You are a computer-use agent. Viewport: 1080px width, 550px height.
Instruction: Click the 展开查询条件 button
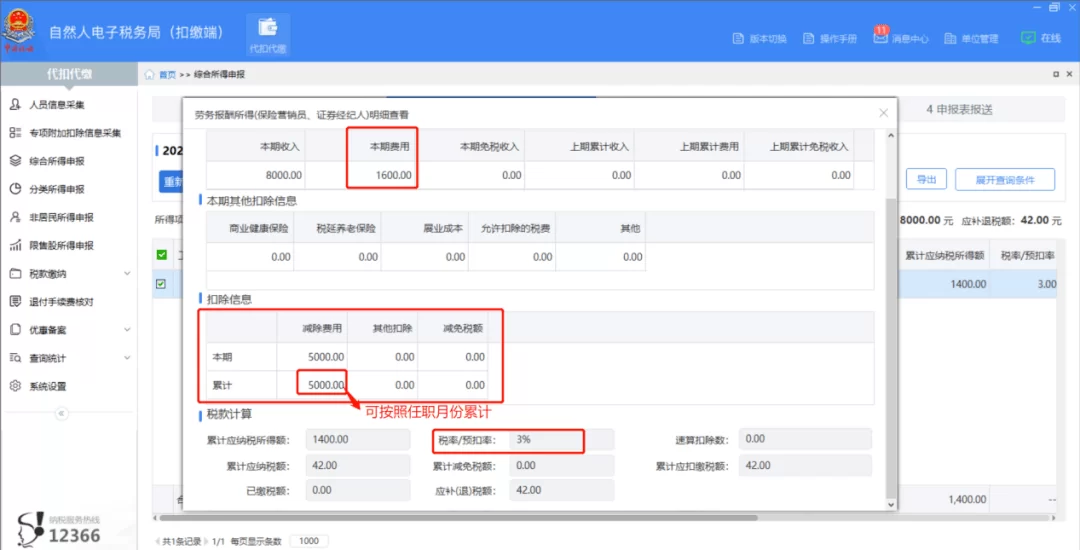1005,180
